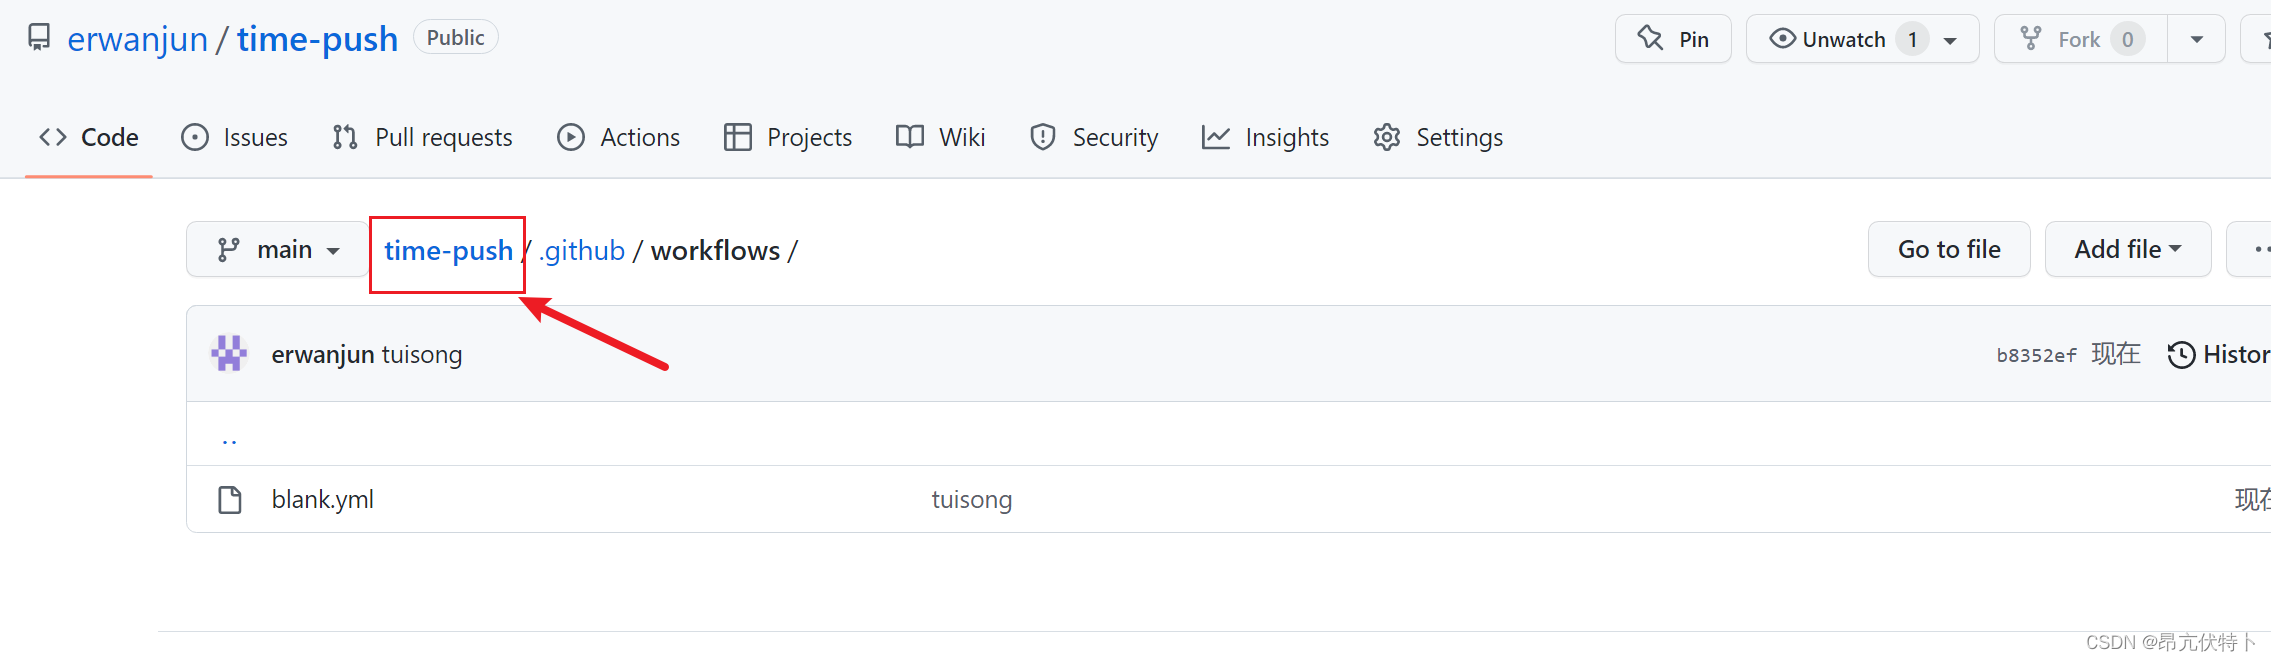Open erwanjun user profile link
Screen dimensions: 2271x661
pos(137,39)
